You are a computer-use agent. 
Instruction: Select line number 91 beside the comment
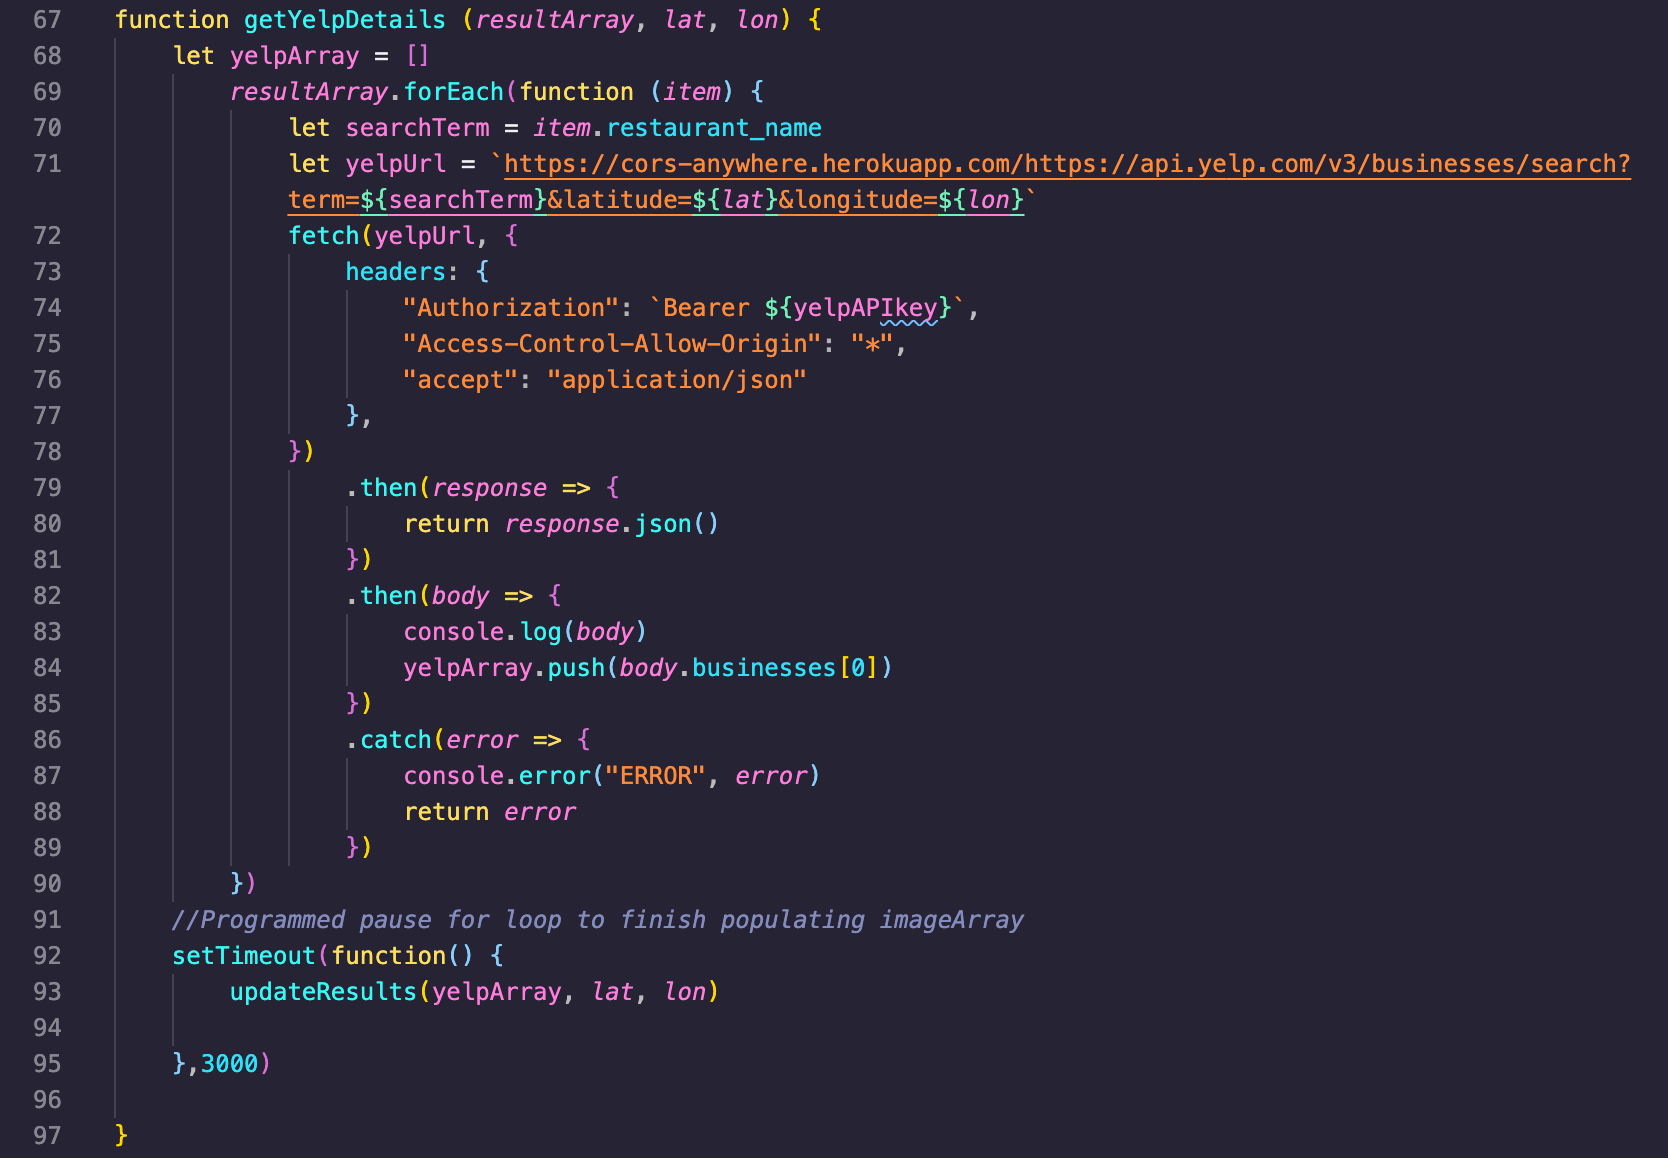(46, 919)
